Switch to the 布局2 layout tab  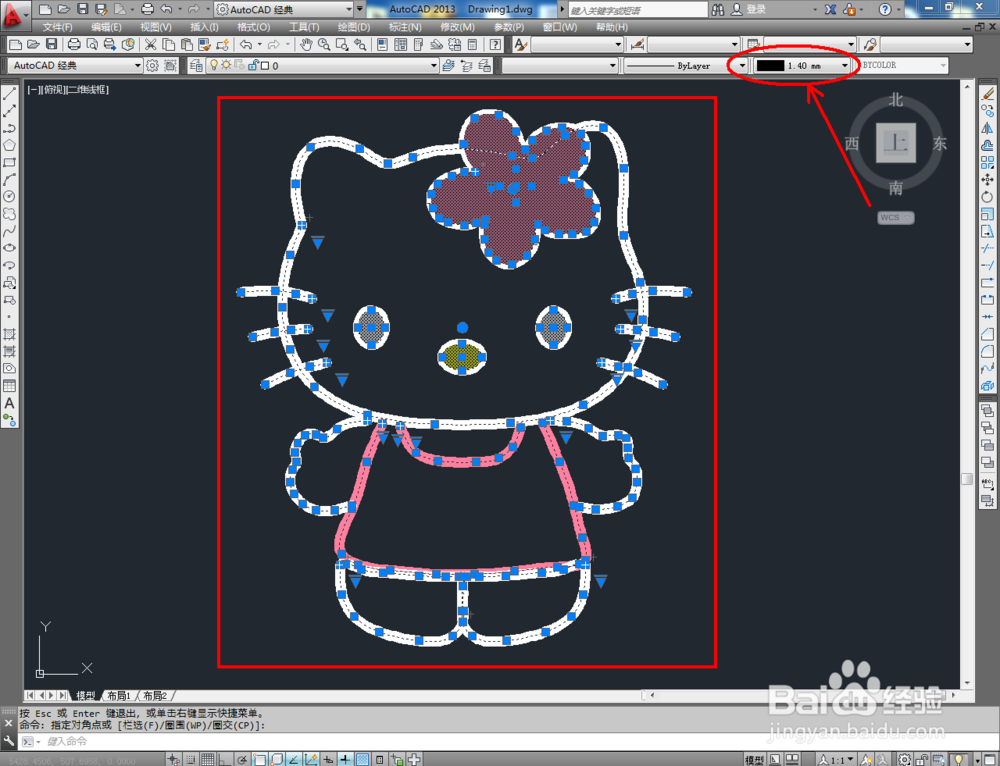[x=155, y=695]
